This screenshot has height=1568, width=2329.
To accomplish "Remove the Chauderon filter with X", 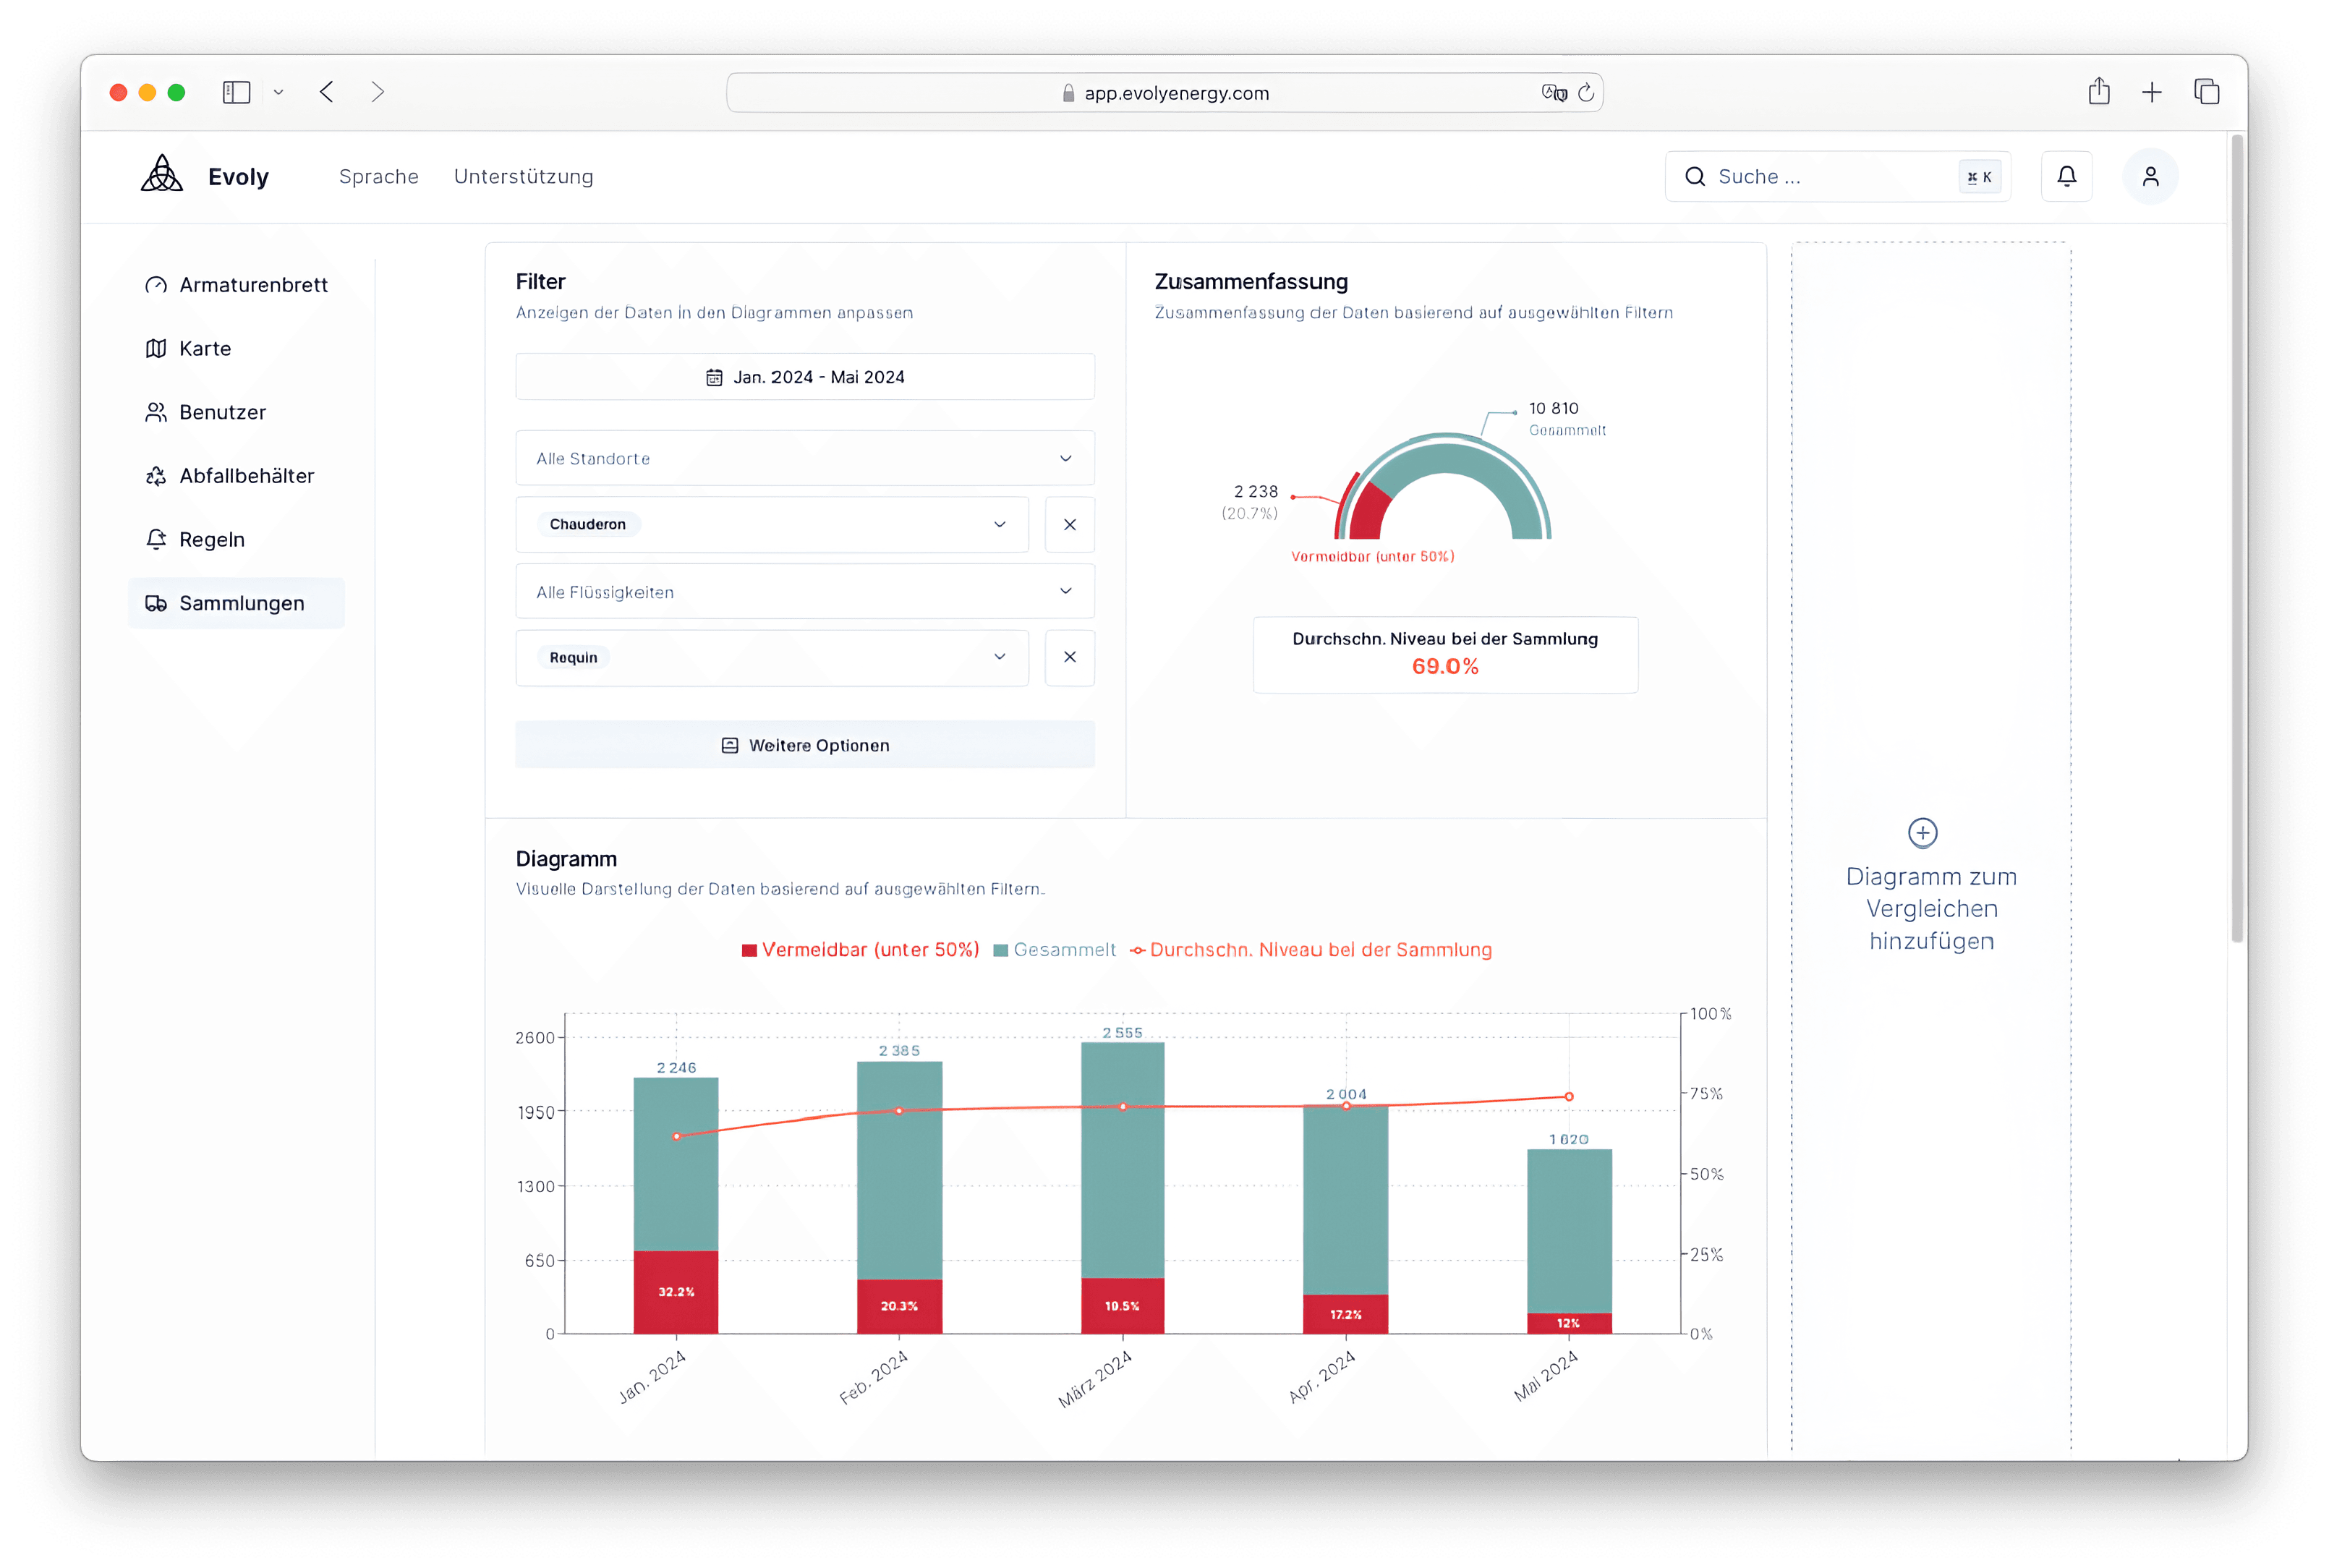I will coord(1069,525).
